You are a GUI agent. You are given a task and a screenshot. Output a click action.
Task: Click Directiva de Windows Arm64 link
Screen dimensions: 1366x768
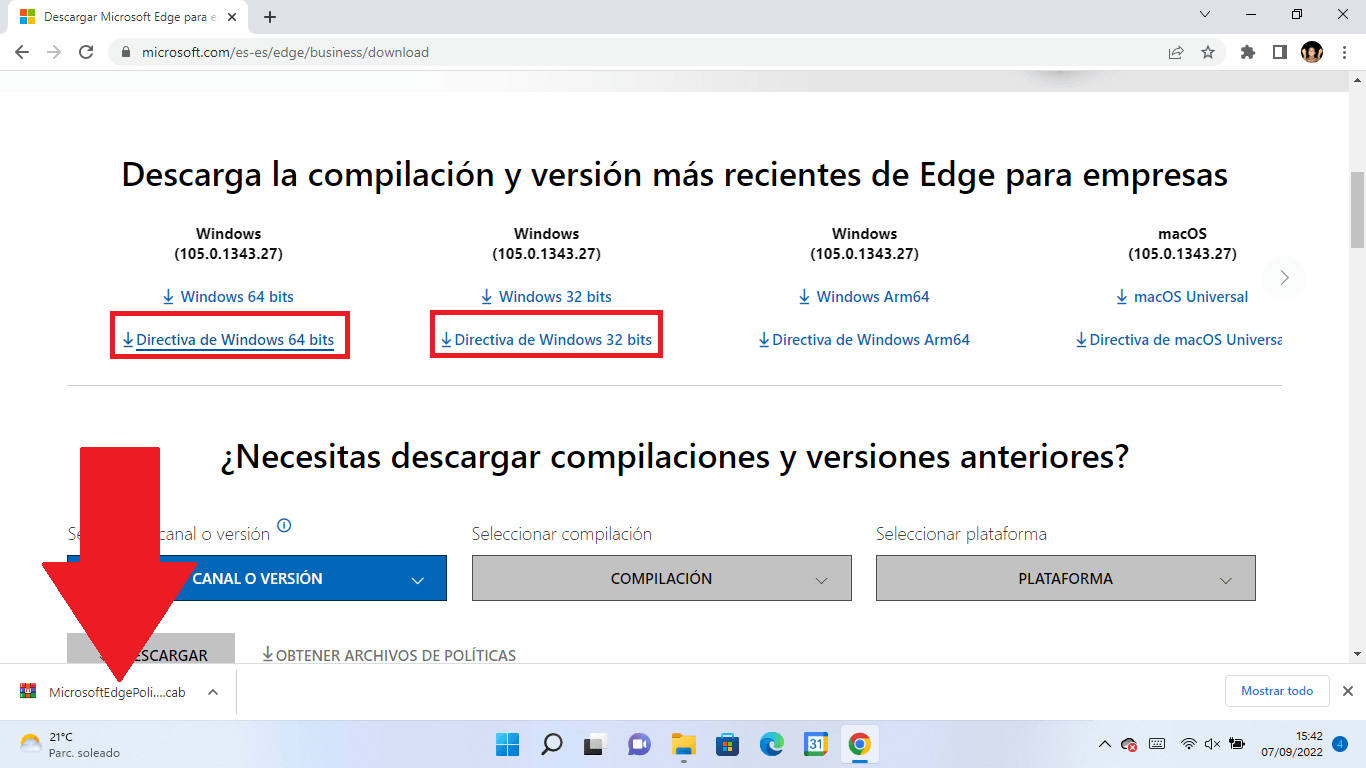pyautogui.click(x=864, y=340)
